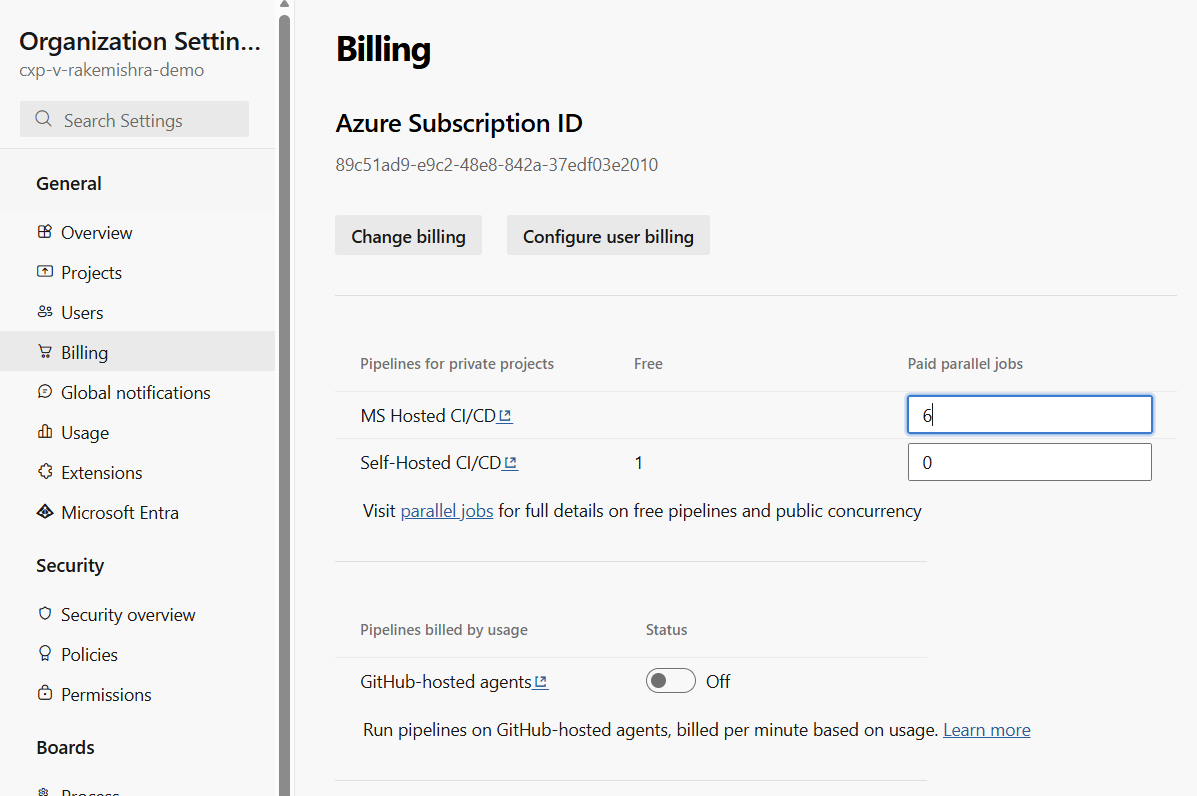The width and height of the screenshot is (1197, 796).
Task: Click the GitHub-hosted agents link text
Action: (446, 682)
